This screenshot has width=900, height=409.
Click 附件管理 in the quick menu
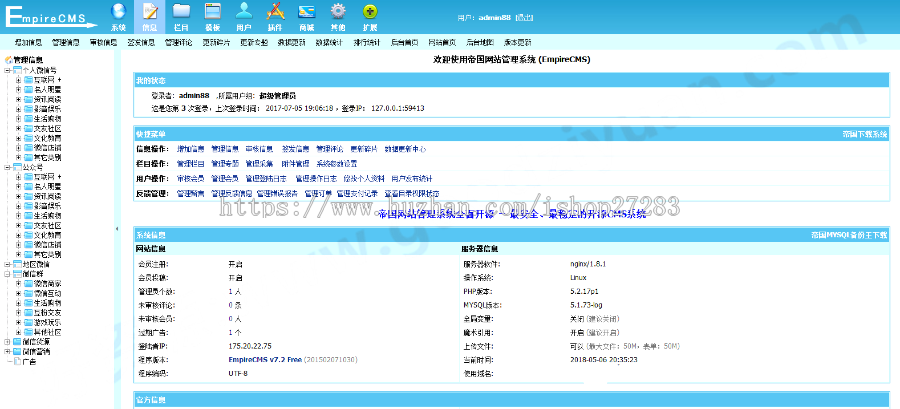click(x=295, y=163)
